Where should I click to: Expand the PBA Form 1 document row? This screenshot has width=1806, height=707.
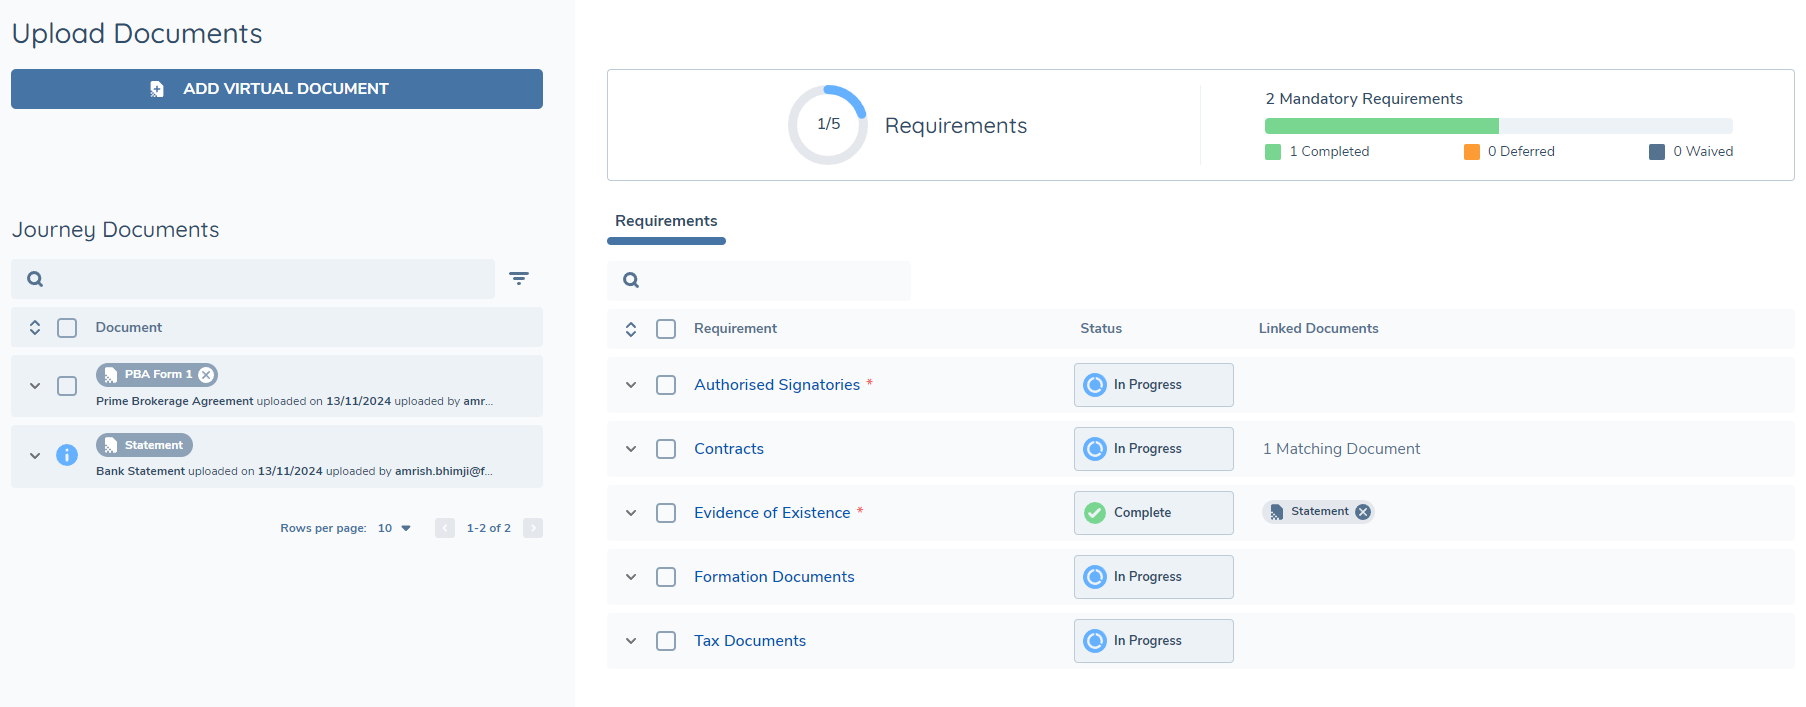point(35,386)
